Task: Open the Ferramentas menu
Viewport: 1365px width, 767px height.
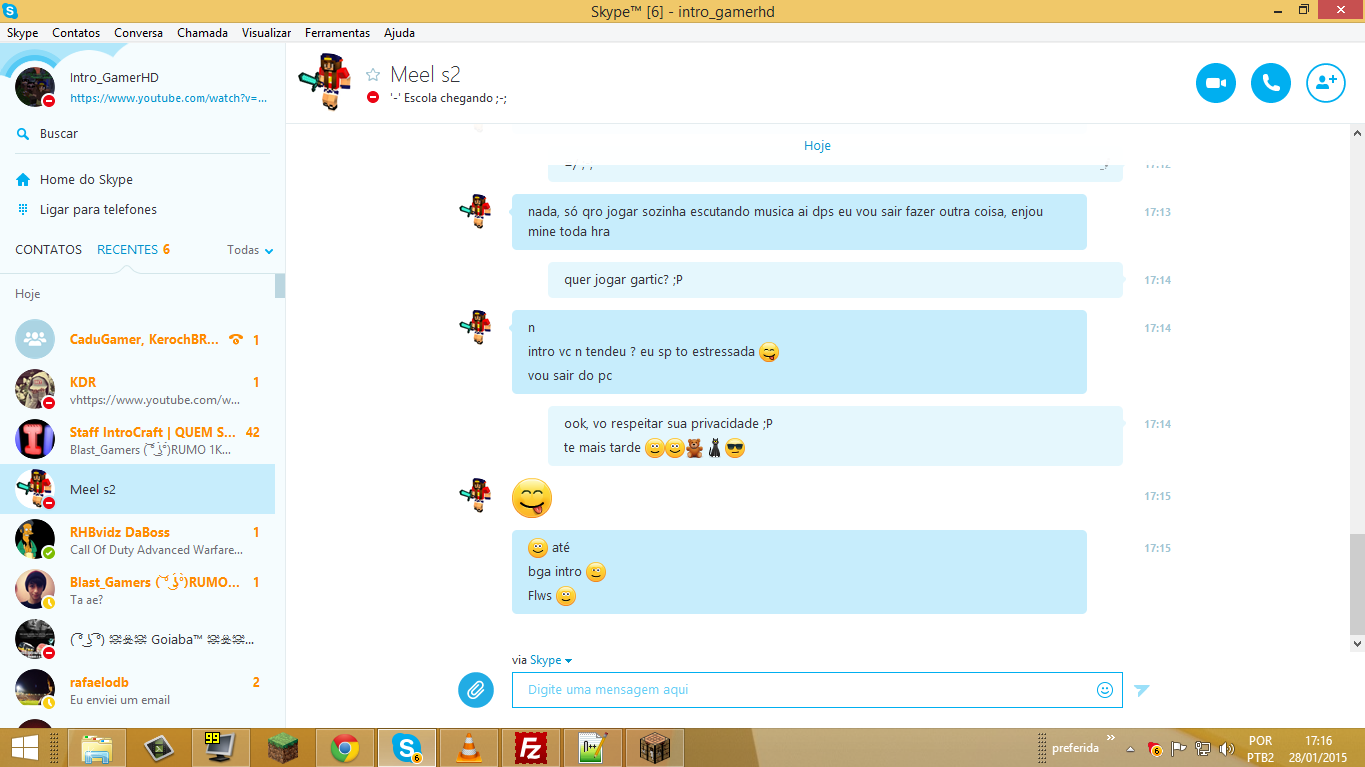Action: point(337,33)
